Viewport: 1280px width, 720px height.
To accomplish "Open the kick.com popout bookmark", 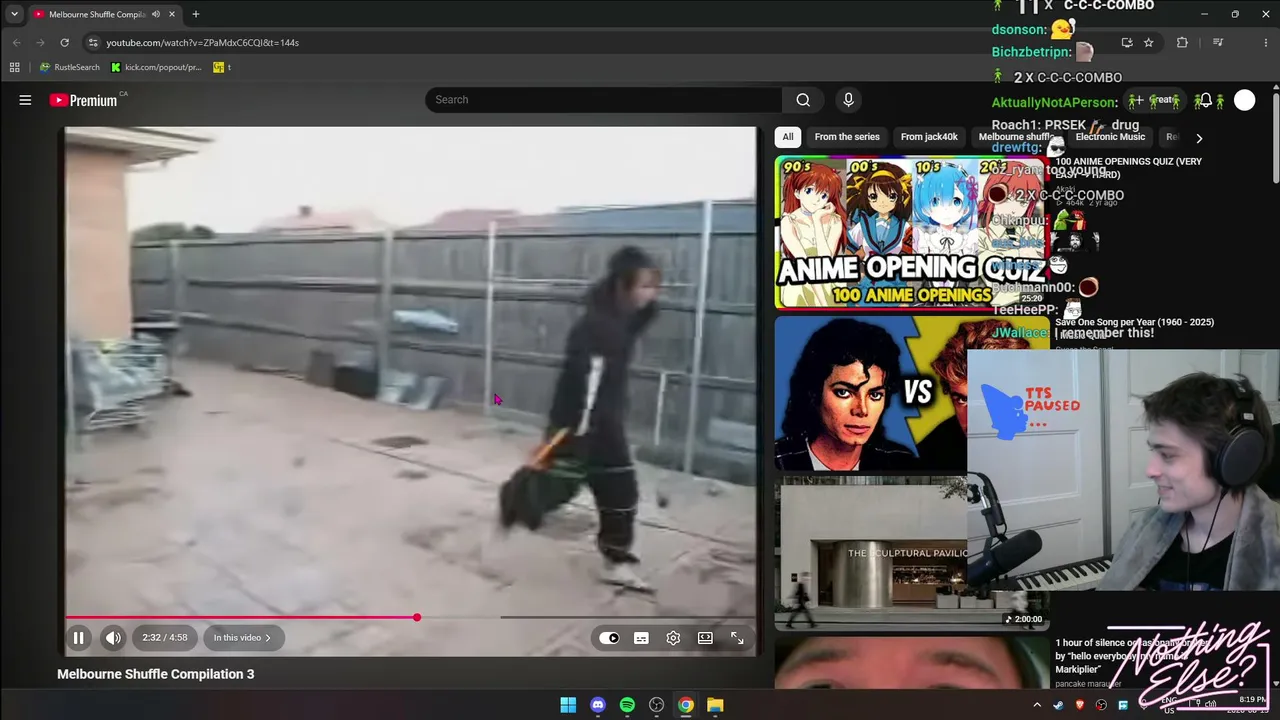I will click(156, 67).
